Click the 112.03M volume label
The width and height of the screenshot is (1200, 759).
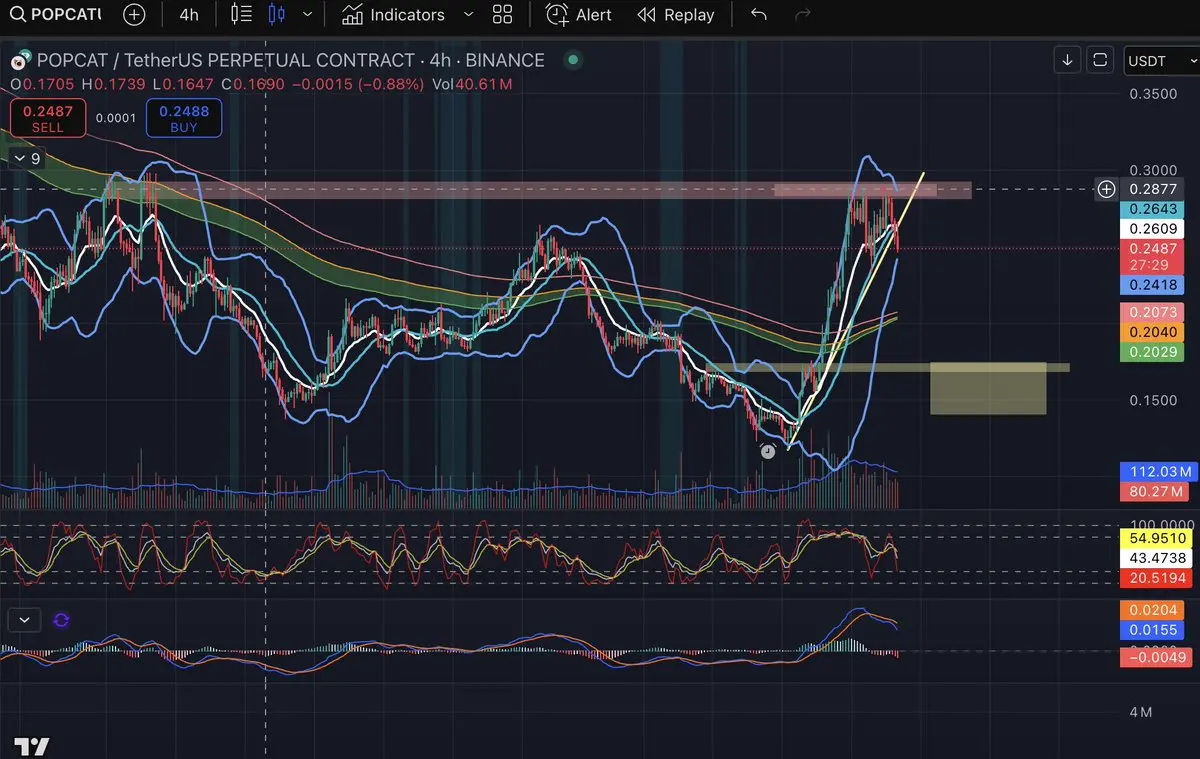point(1158,472)
